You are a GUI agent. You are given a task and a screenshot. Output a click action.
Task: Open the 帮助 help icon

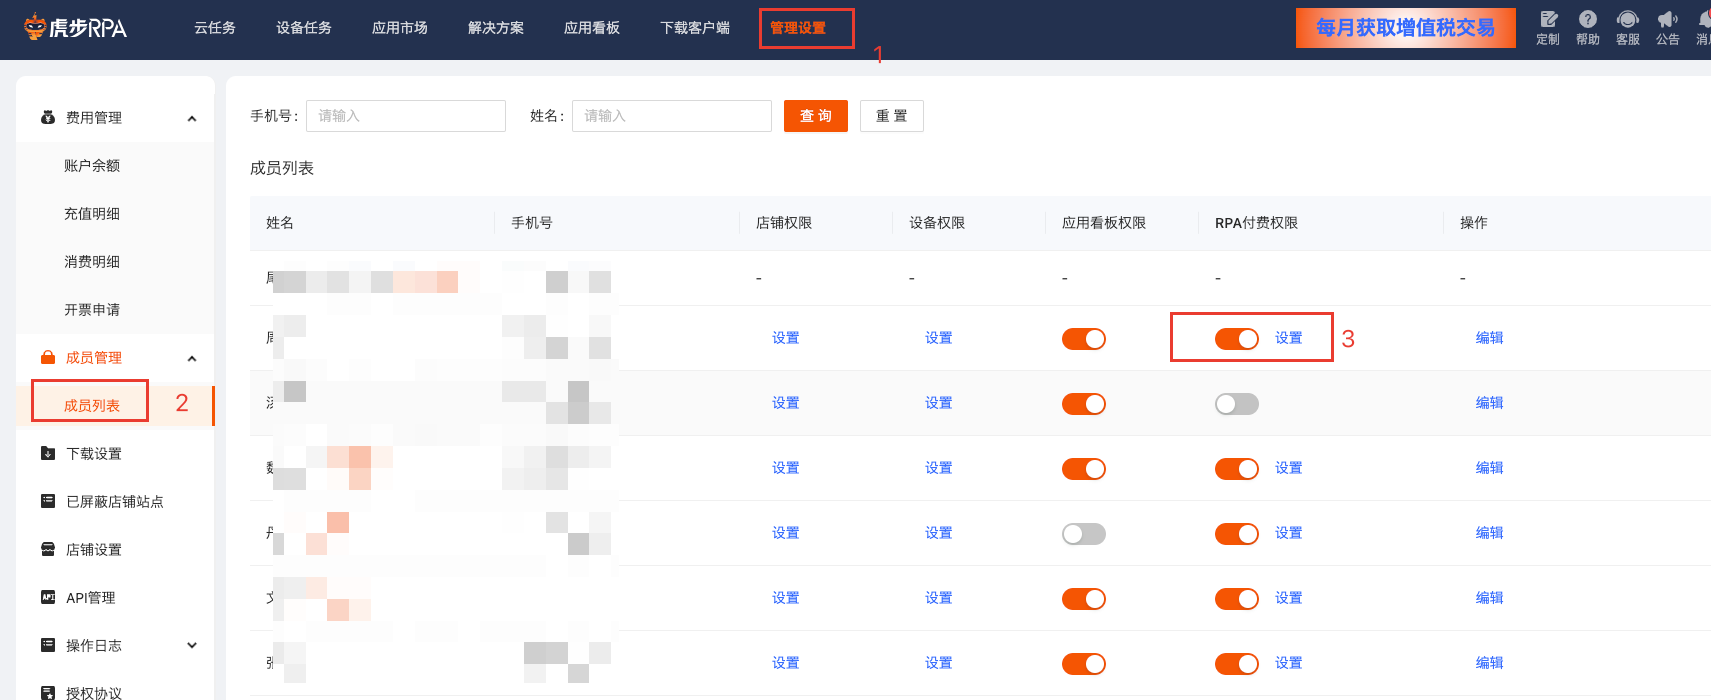(1588, 28)
